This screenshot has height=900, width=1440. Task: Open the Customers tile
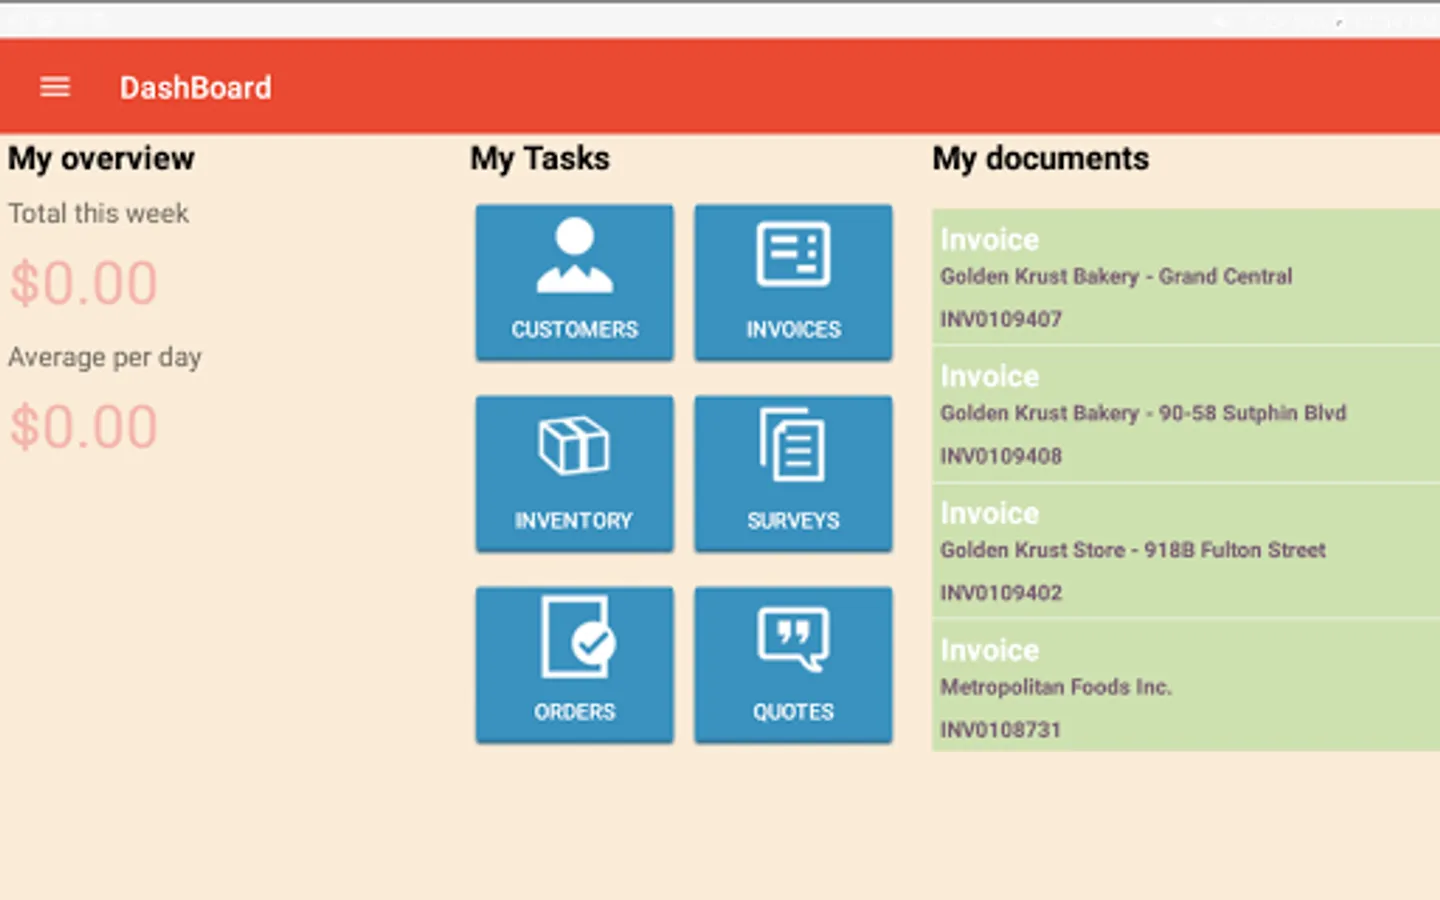click(x=574, y=282)
